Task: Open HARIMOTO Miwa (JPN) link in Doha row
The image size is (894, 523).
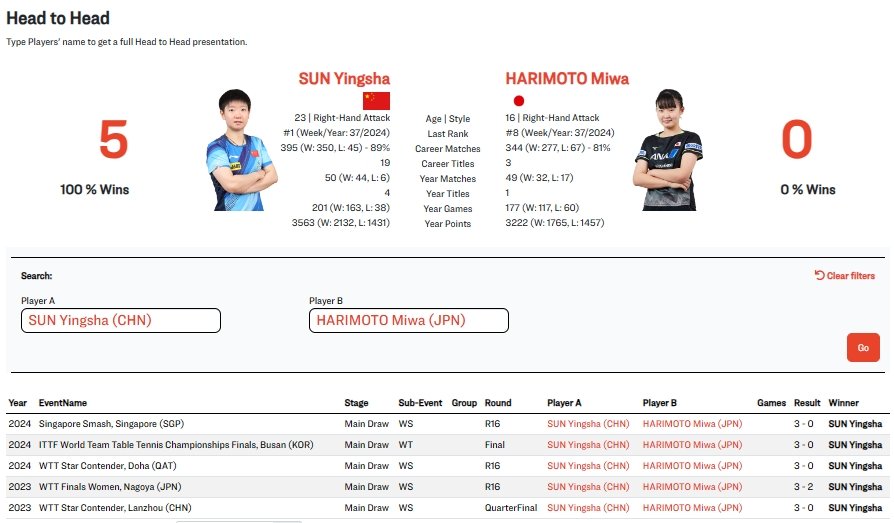Action: pos(692,466)
